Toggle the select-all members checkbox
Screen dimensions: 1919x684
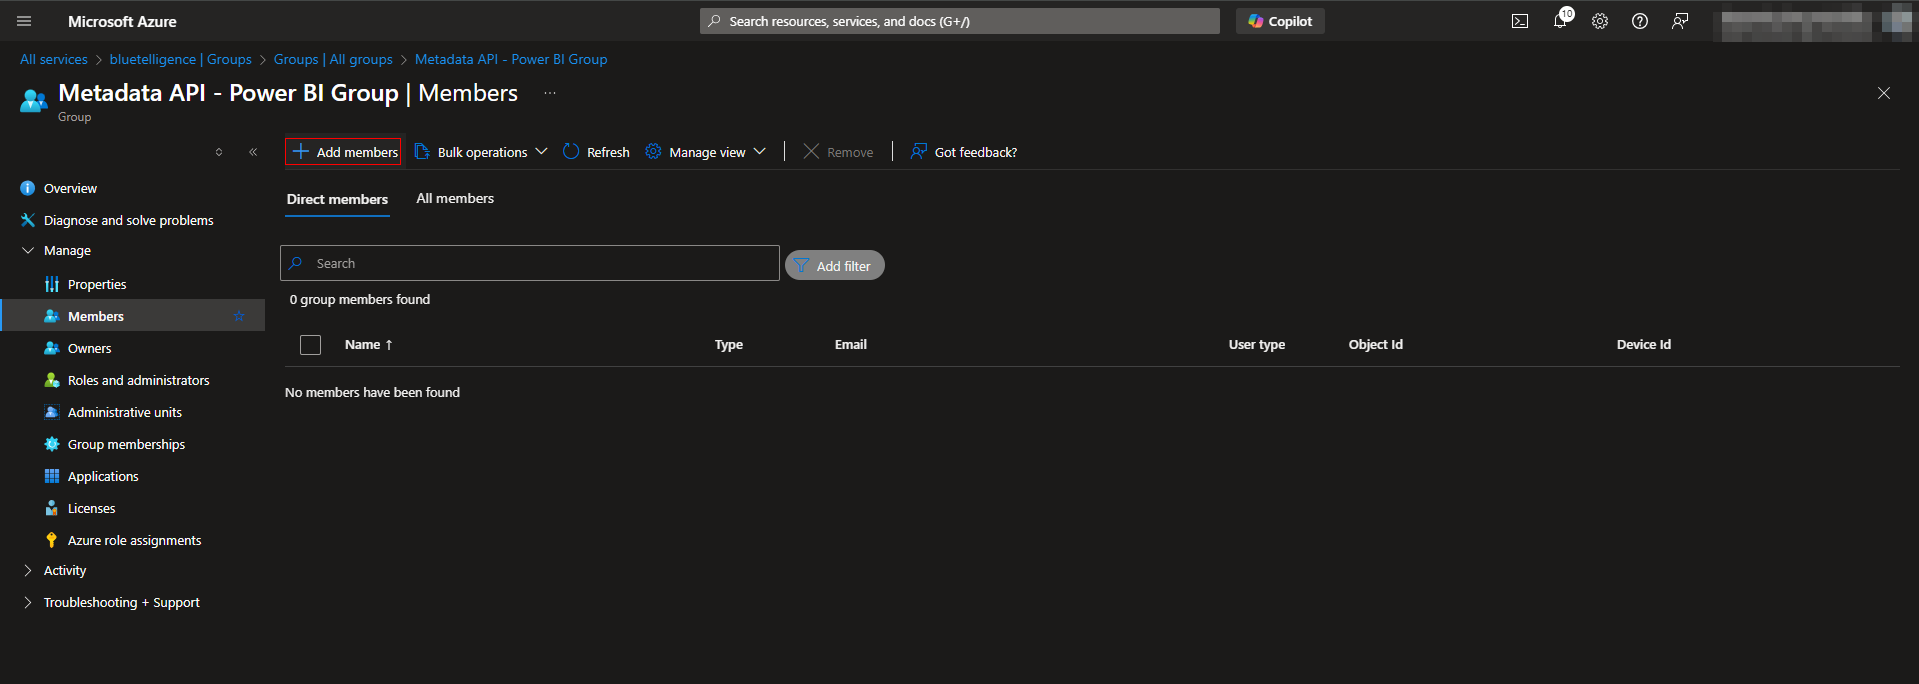311,345
